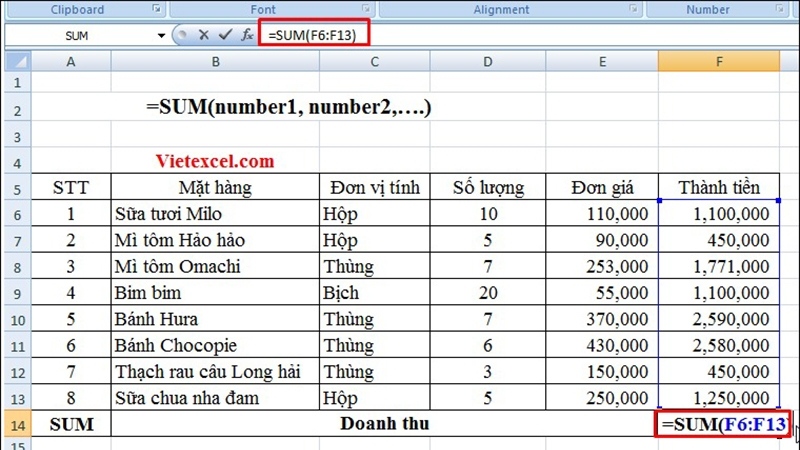
Task: Click the Đơn vị tính header cell
Action: (x=374, y=187)
